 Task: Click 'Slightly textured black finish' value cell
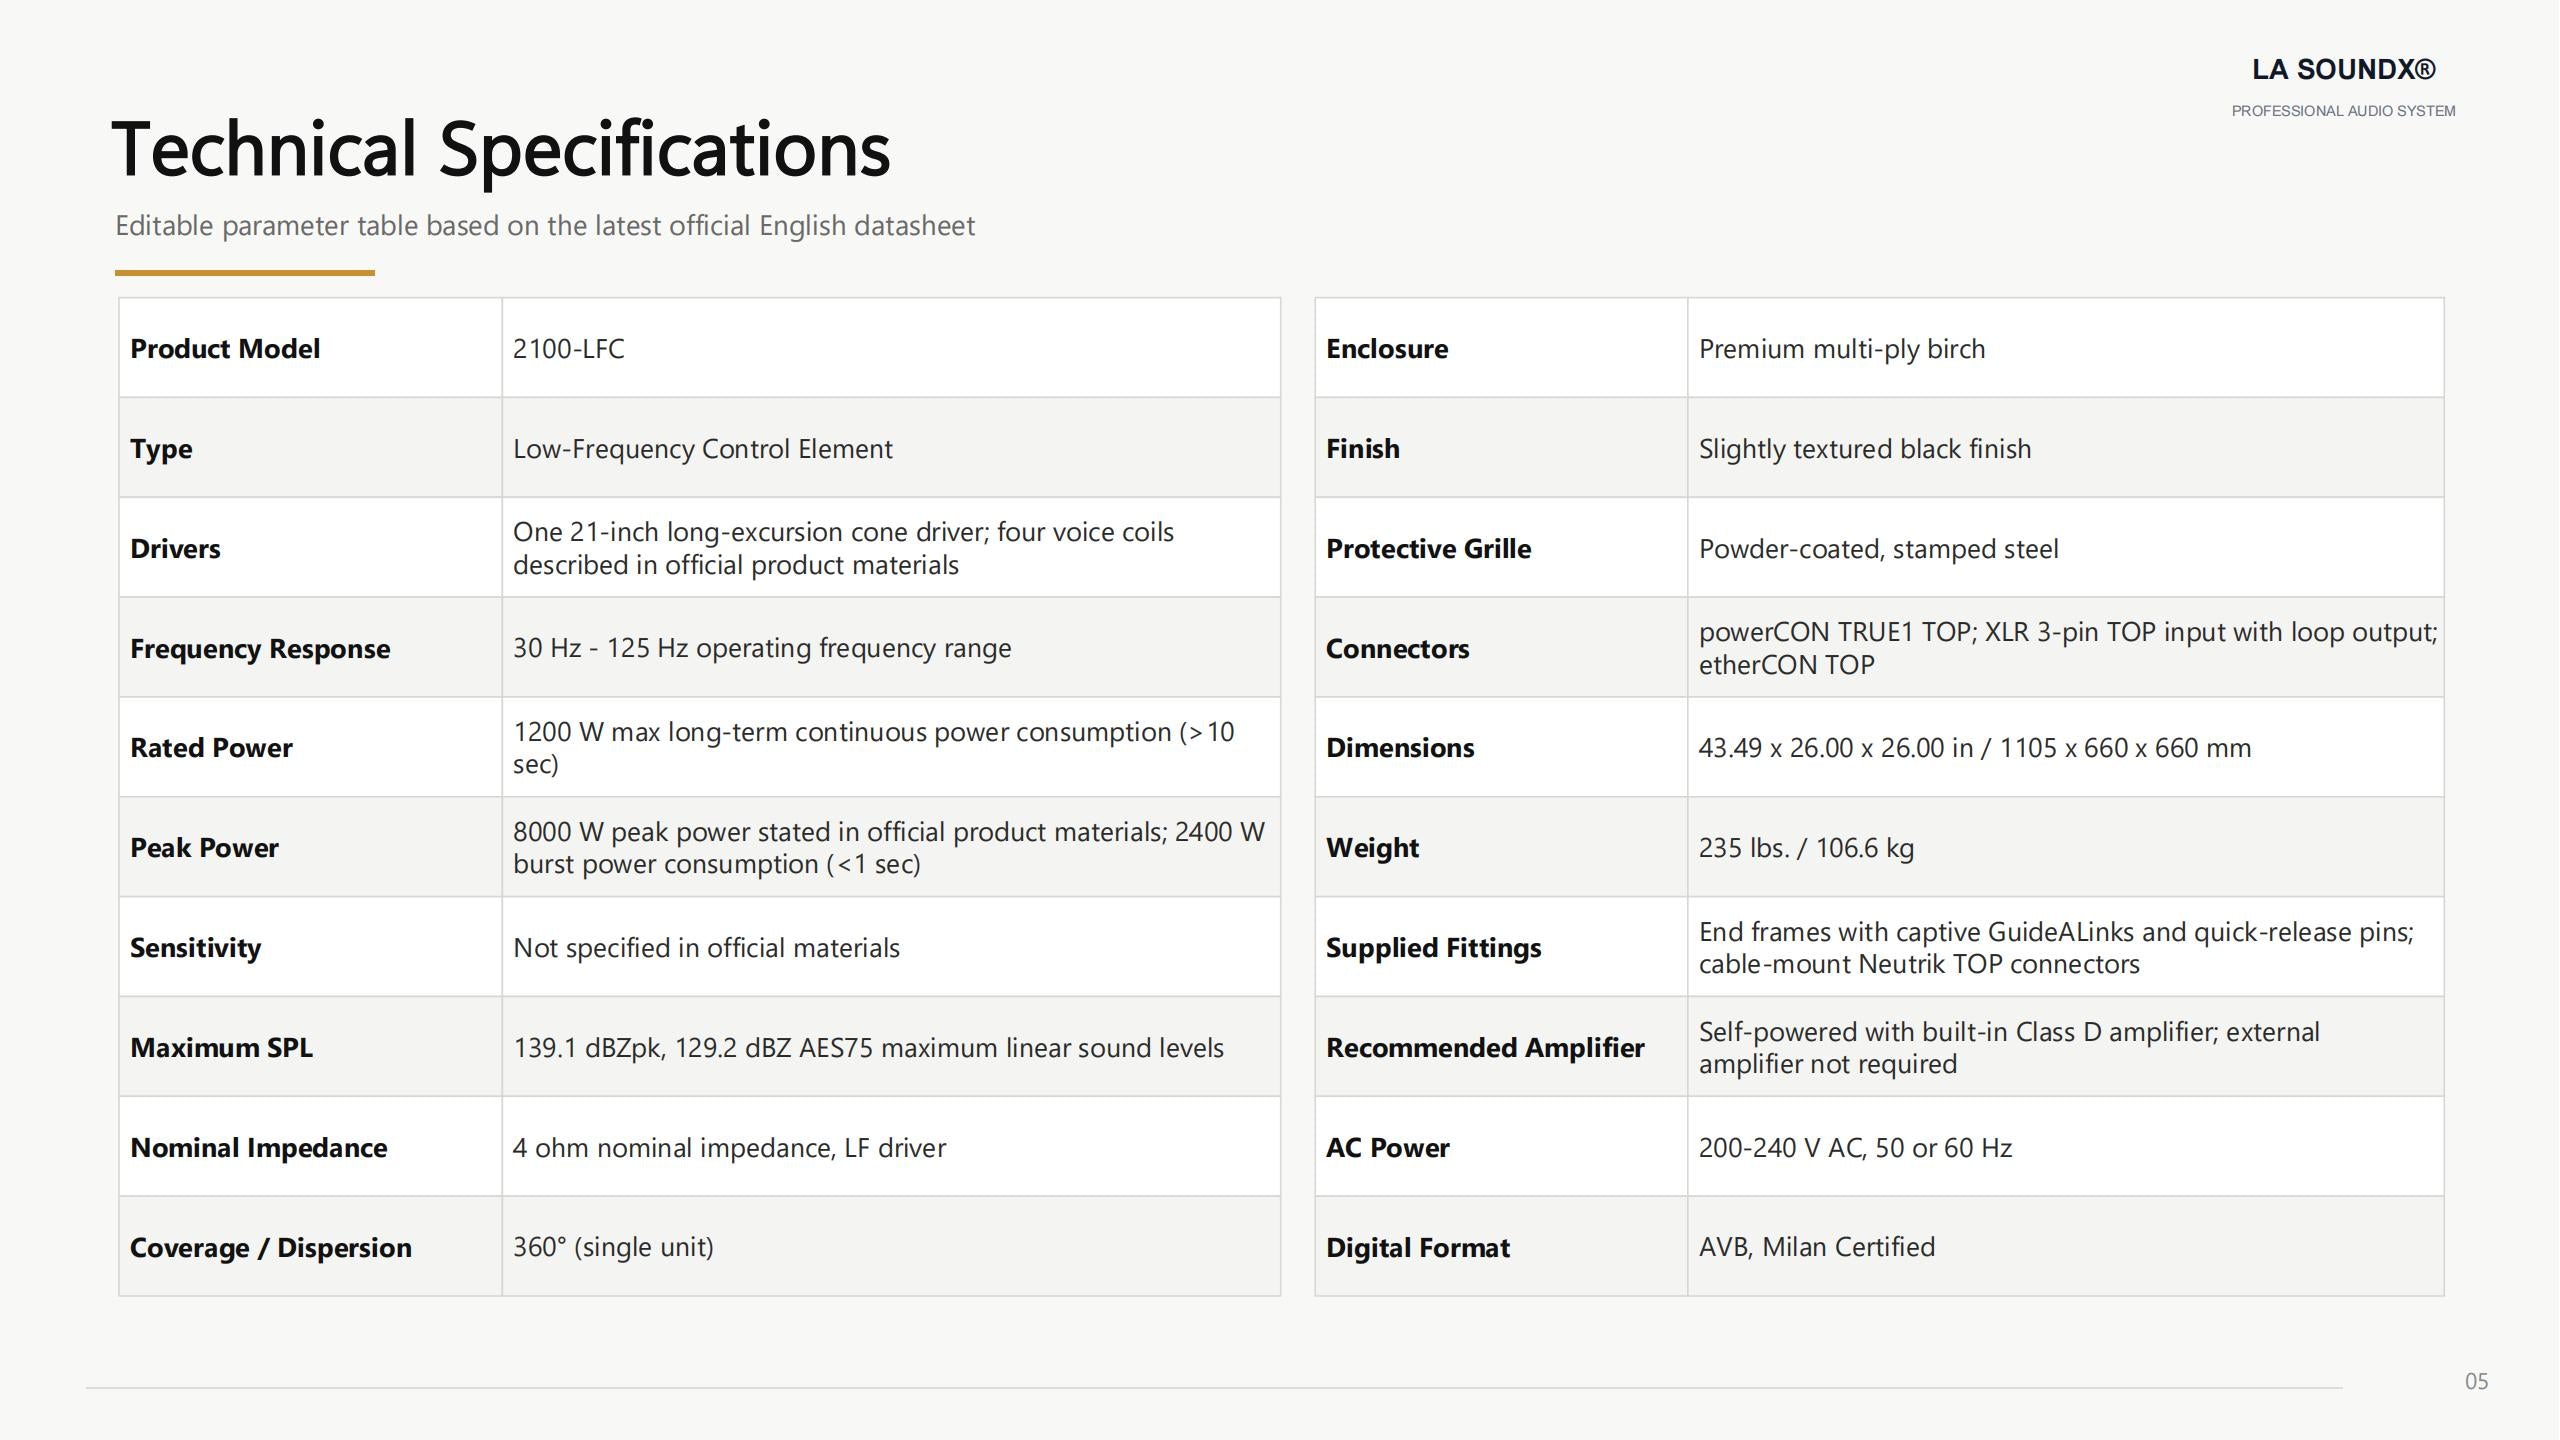tap(2066, 448)
